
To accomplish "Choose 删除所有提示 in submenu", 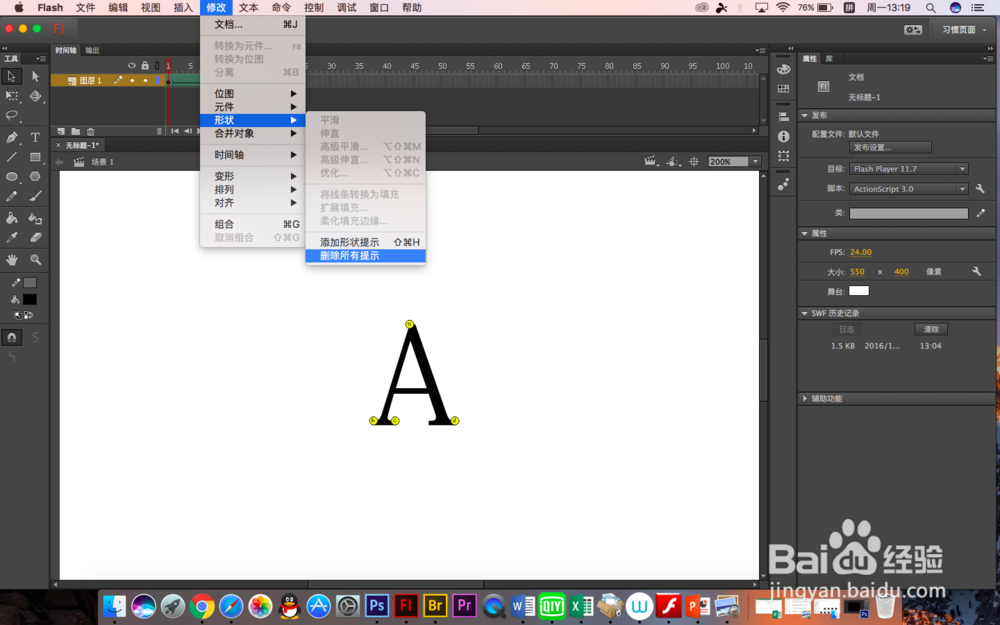I will tap(365, 256).
